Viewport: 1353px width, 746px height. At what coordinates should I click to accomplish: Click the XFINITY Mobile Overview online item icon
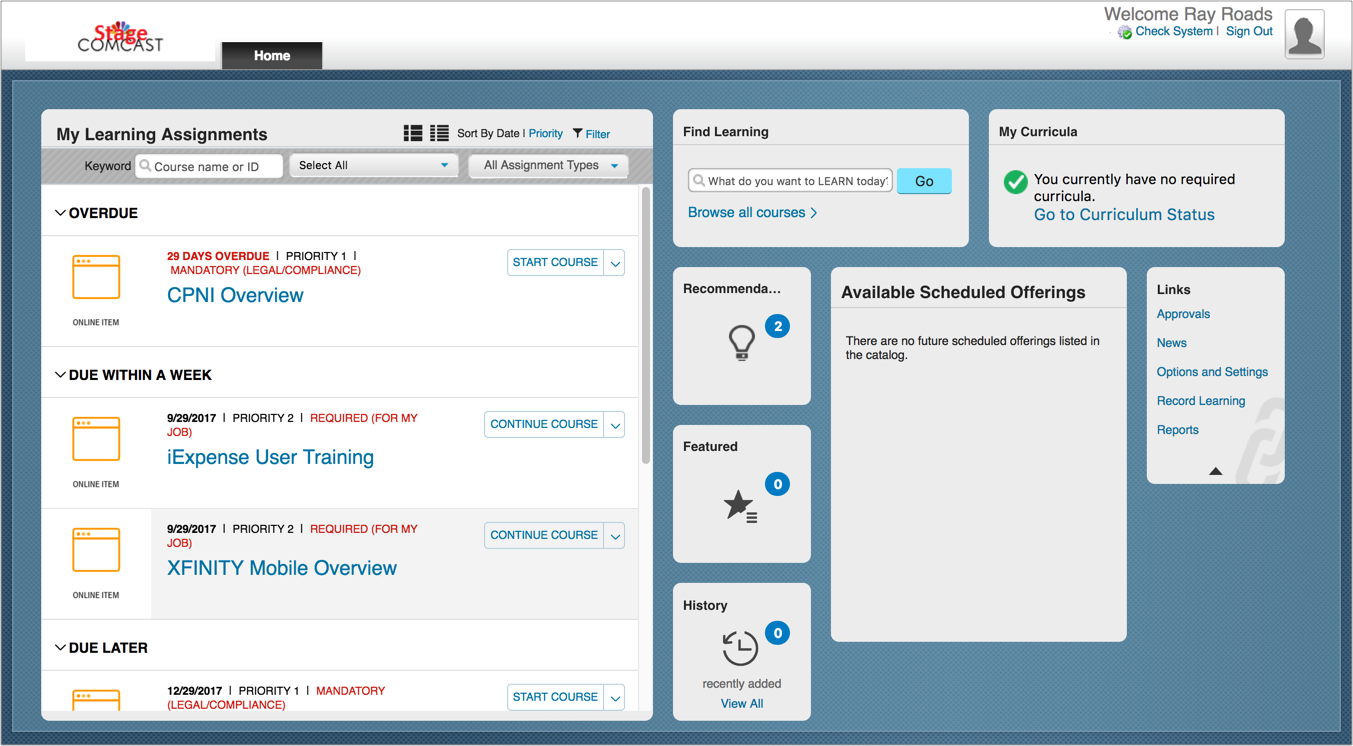point(96,550)
